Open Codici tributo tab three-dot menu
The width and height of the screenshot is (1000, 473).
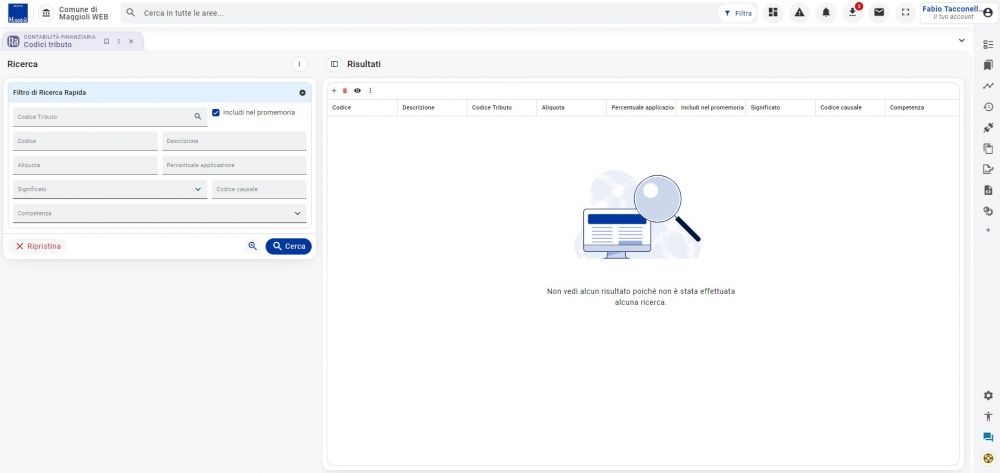tap(119, 41)
